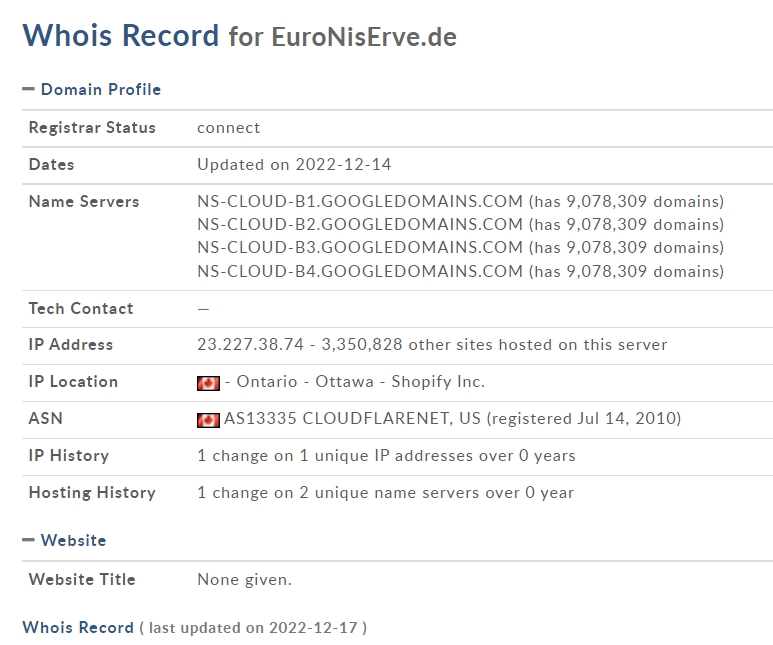
Task: Click the minus icon beside Domain Profile
Action: 29,89
